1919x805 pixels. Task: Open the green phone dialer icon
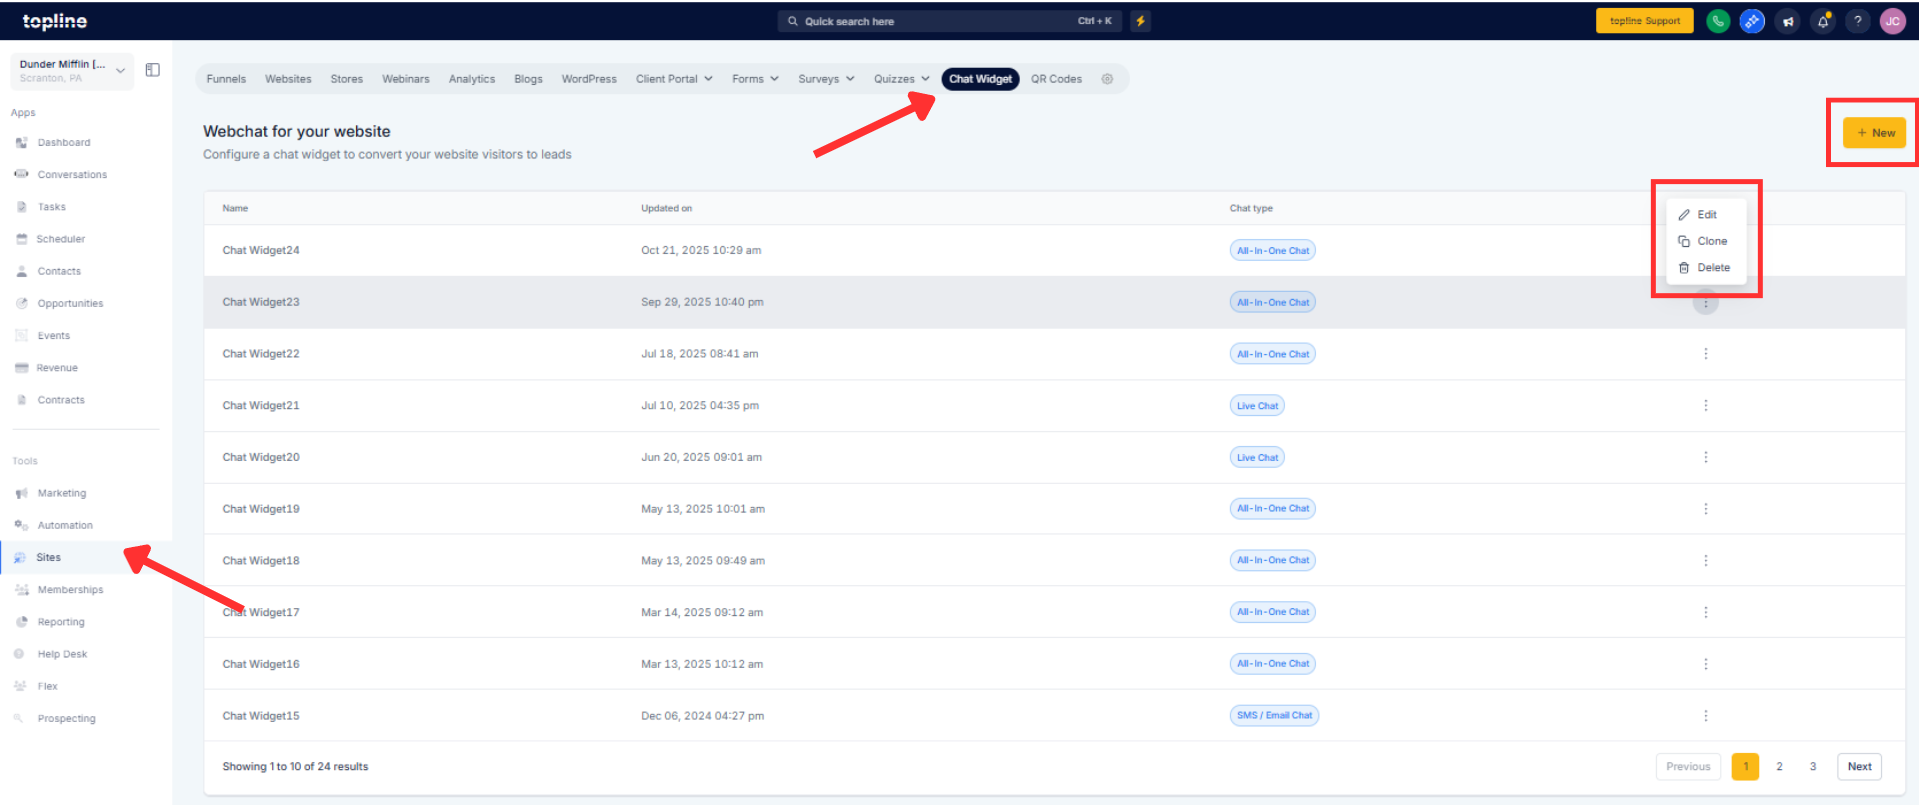1718,21
